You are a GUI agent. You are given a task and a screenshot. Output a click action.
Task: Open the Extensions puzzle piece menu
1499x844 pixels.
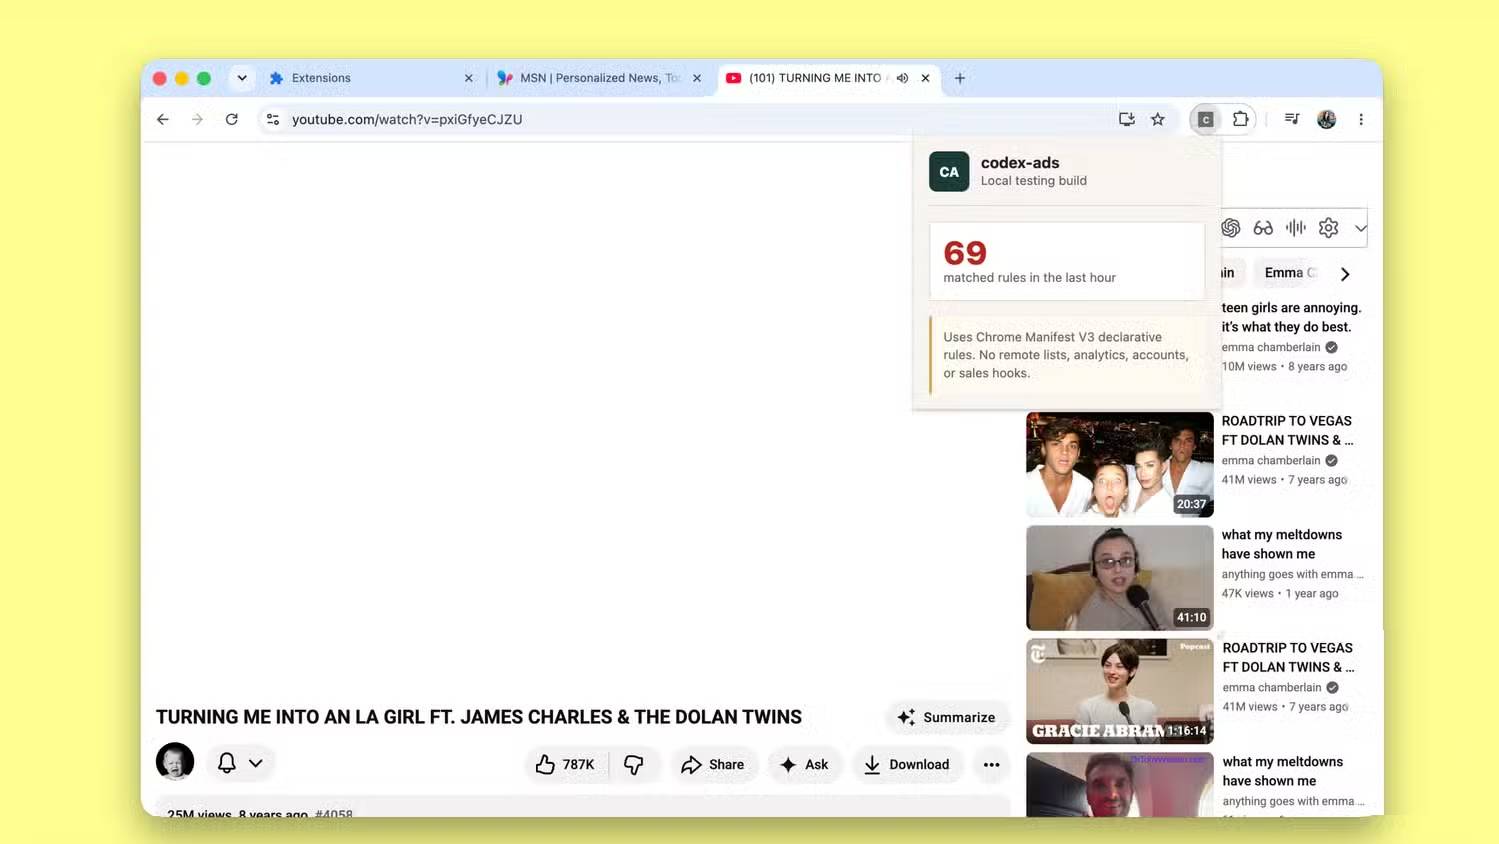coord(1241,119)
